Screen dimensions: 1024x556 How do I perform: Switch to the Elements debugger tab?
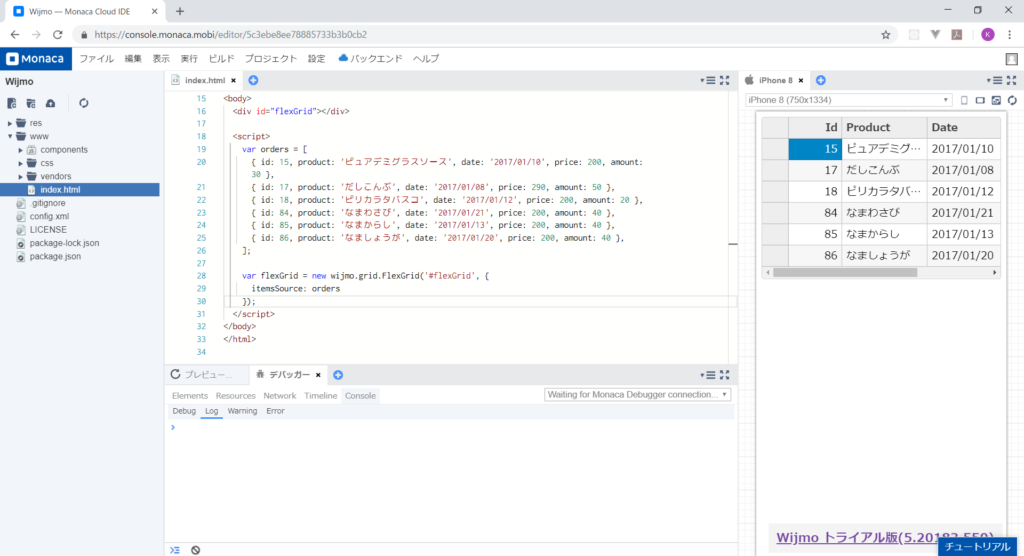point(189,396)
